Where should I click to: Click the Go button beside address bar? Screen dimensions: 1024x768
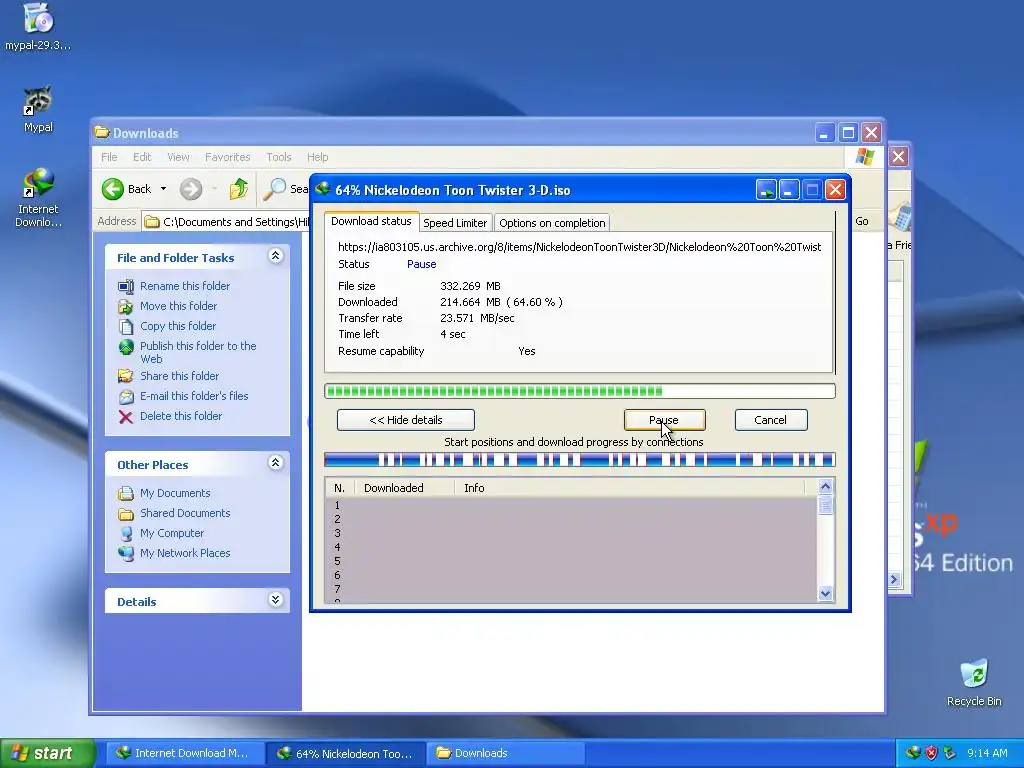pyautogui.click(x=861, y=221)
